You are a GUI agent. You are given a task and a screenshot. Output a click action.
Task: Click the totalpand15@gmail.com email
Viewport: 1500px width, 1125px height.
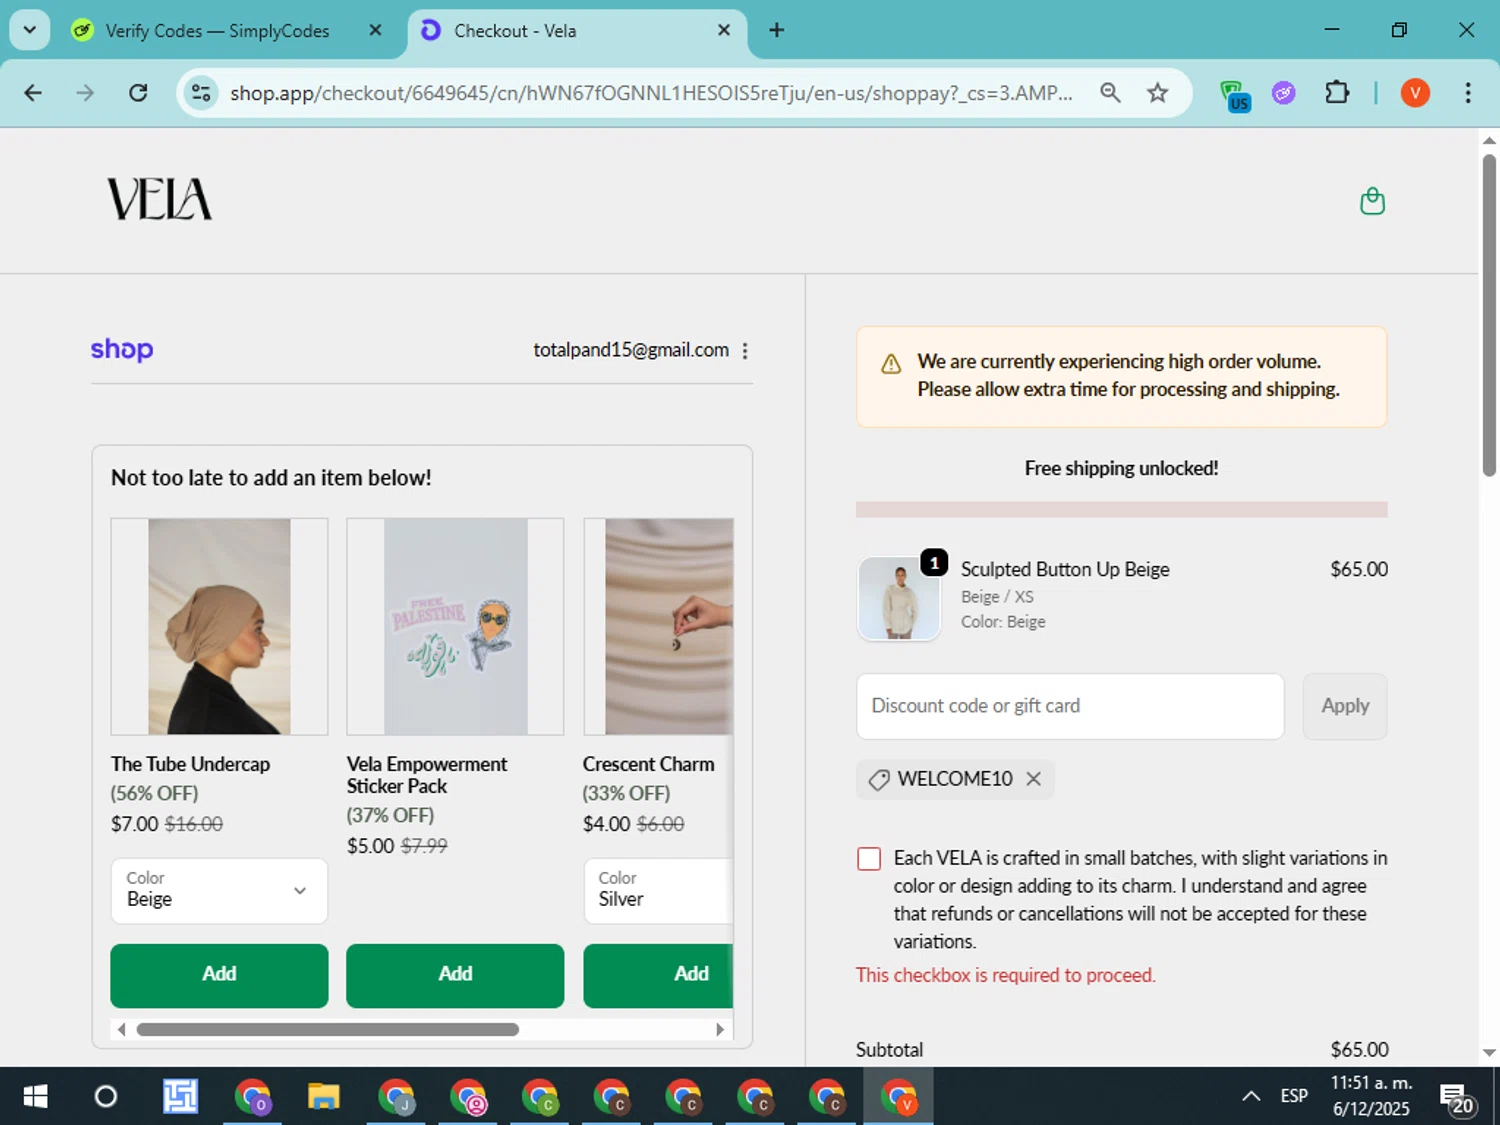[x=631, y=350]
